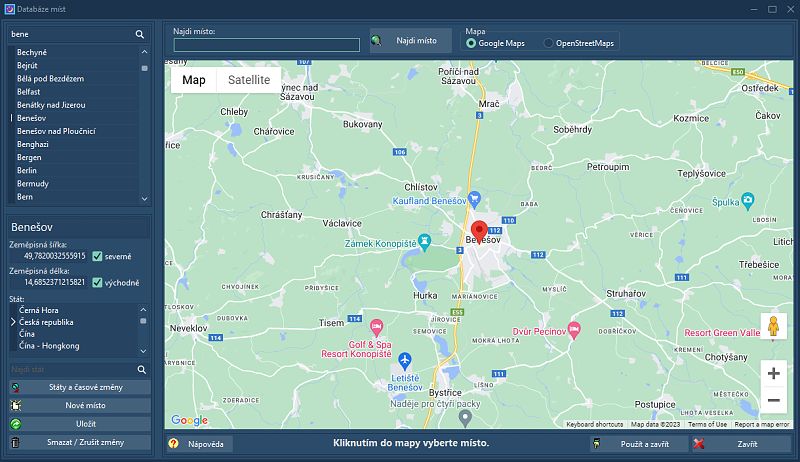Screen dimensions: 800x462
Task: Click the Kaufland Benešov shopping marker
Action: pyautogui.click(x=476, y=197)
